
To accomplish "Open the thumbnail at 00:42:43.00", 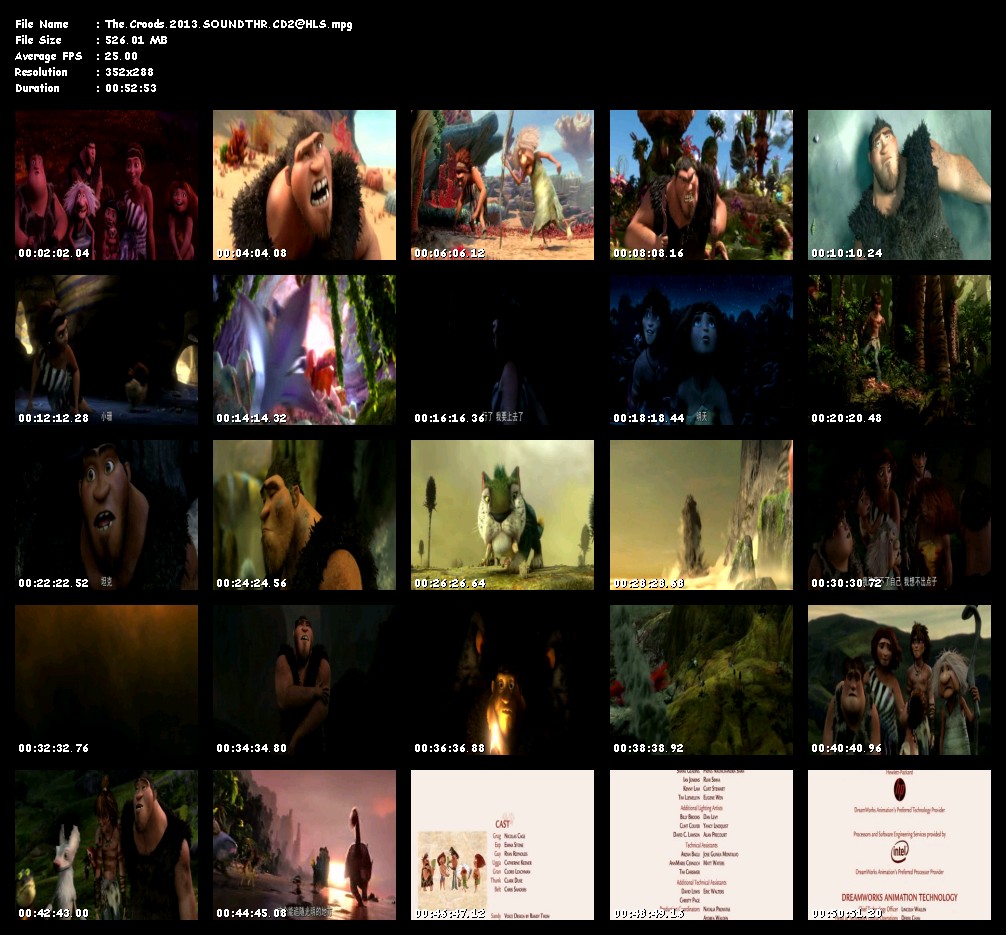I will pyautogui.click(x=107, y=845).
